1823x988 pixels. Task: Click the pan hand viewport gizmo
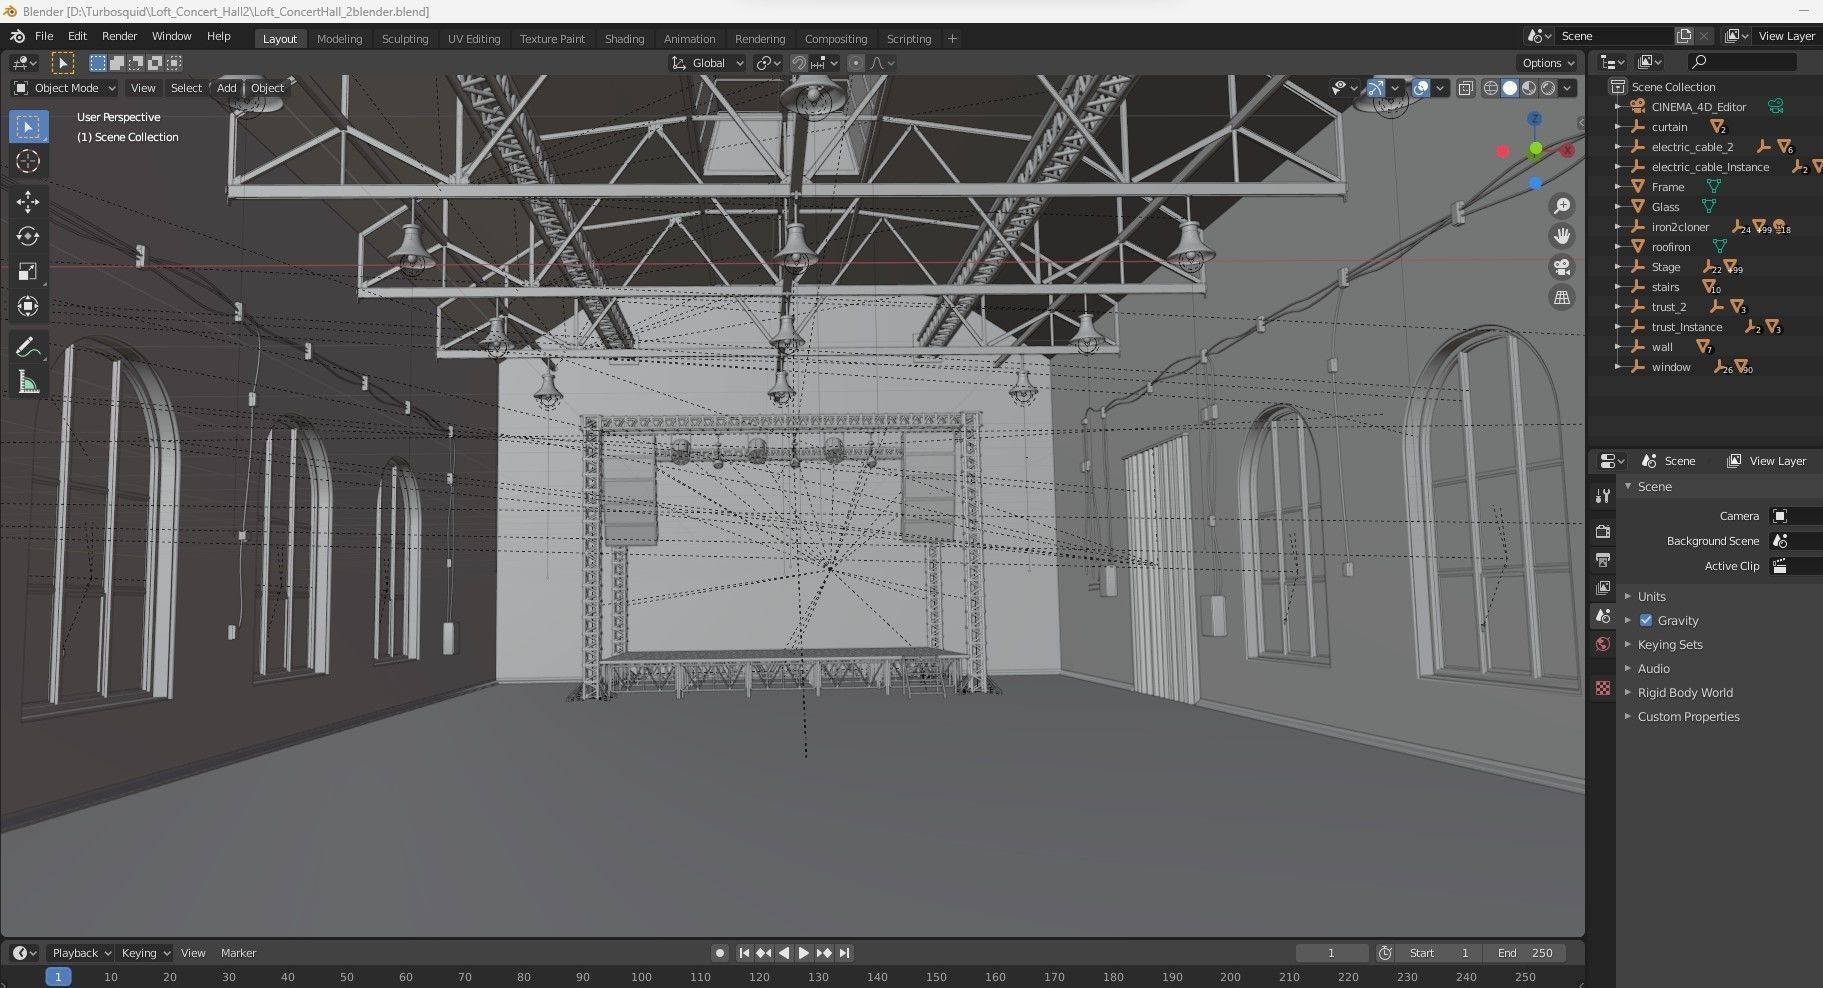point(1561,236)
